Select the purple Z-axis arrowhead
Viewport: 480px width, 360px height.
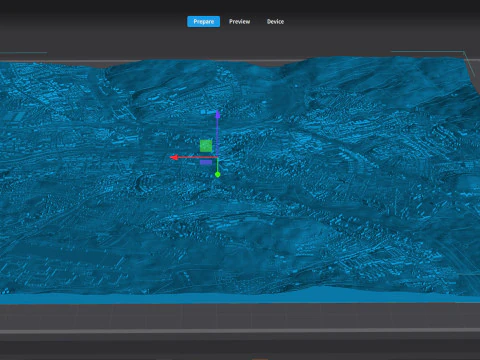218,115
